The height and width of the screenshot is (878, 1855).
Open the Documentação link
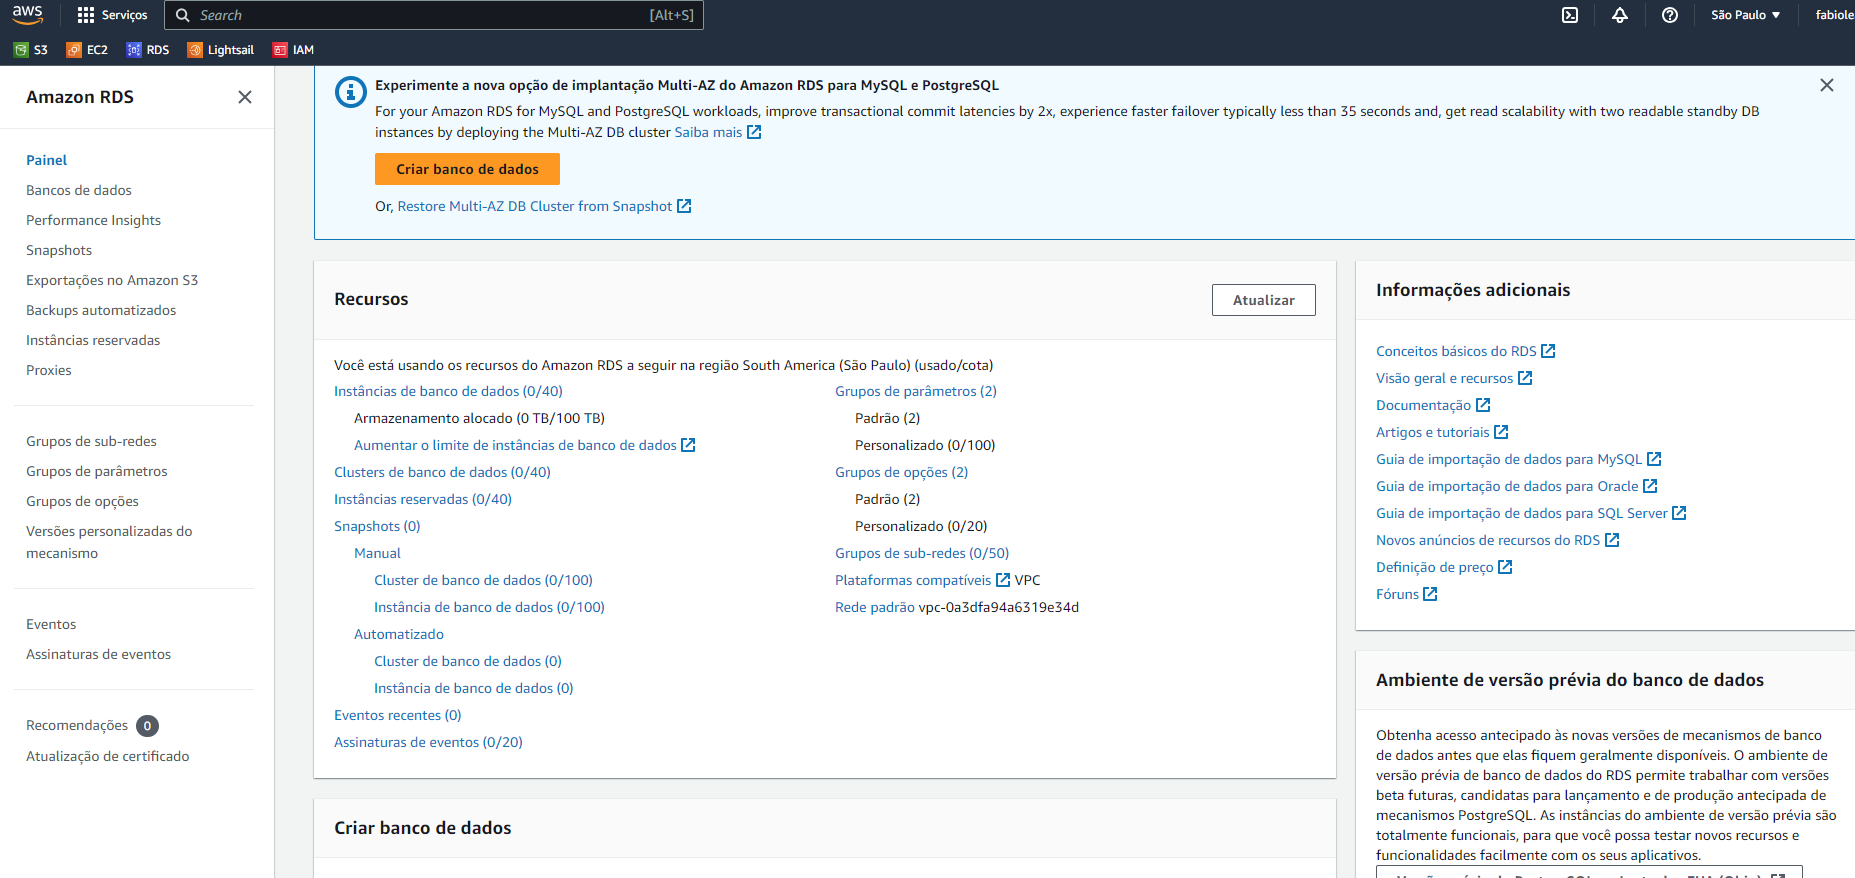[x=1433, y=405]
